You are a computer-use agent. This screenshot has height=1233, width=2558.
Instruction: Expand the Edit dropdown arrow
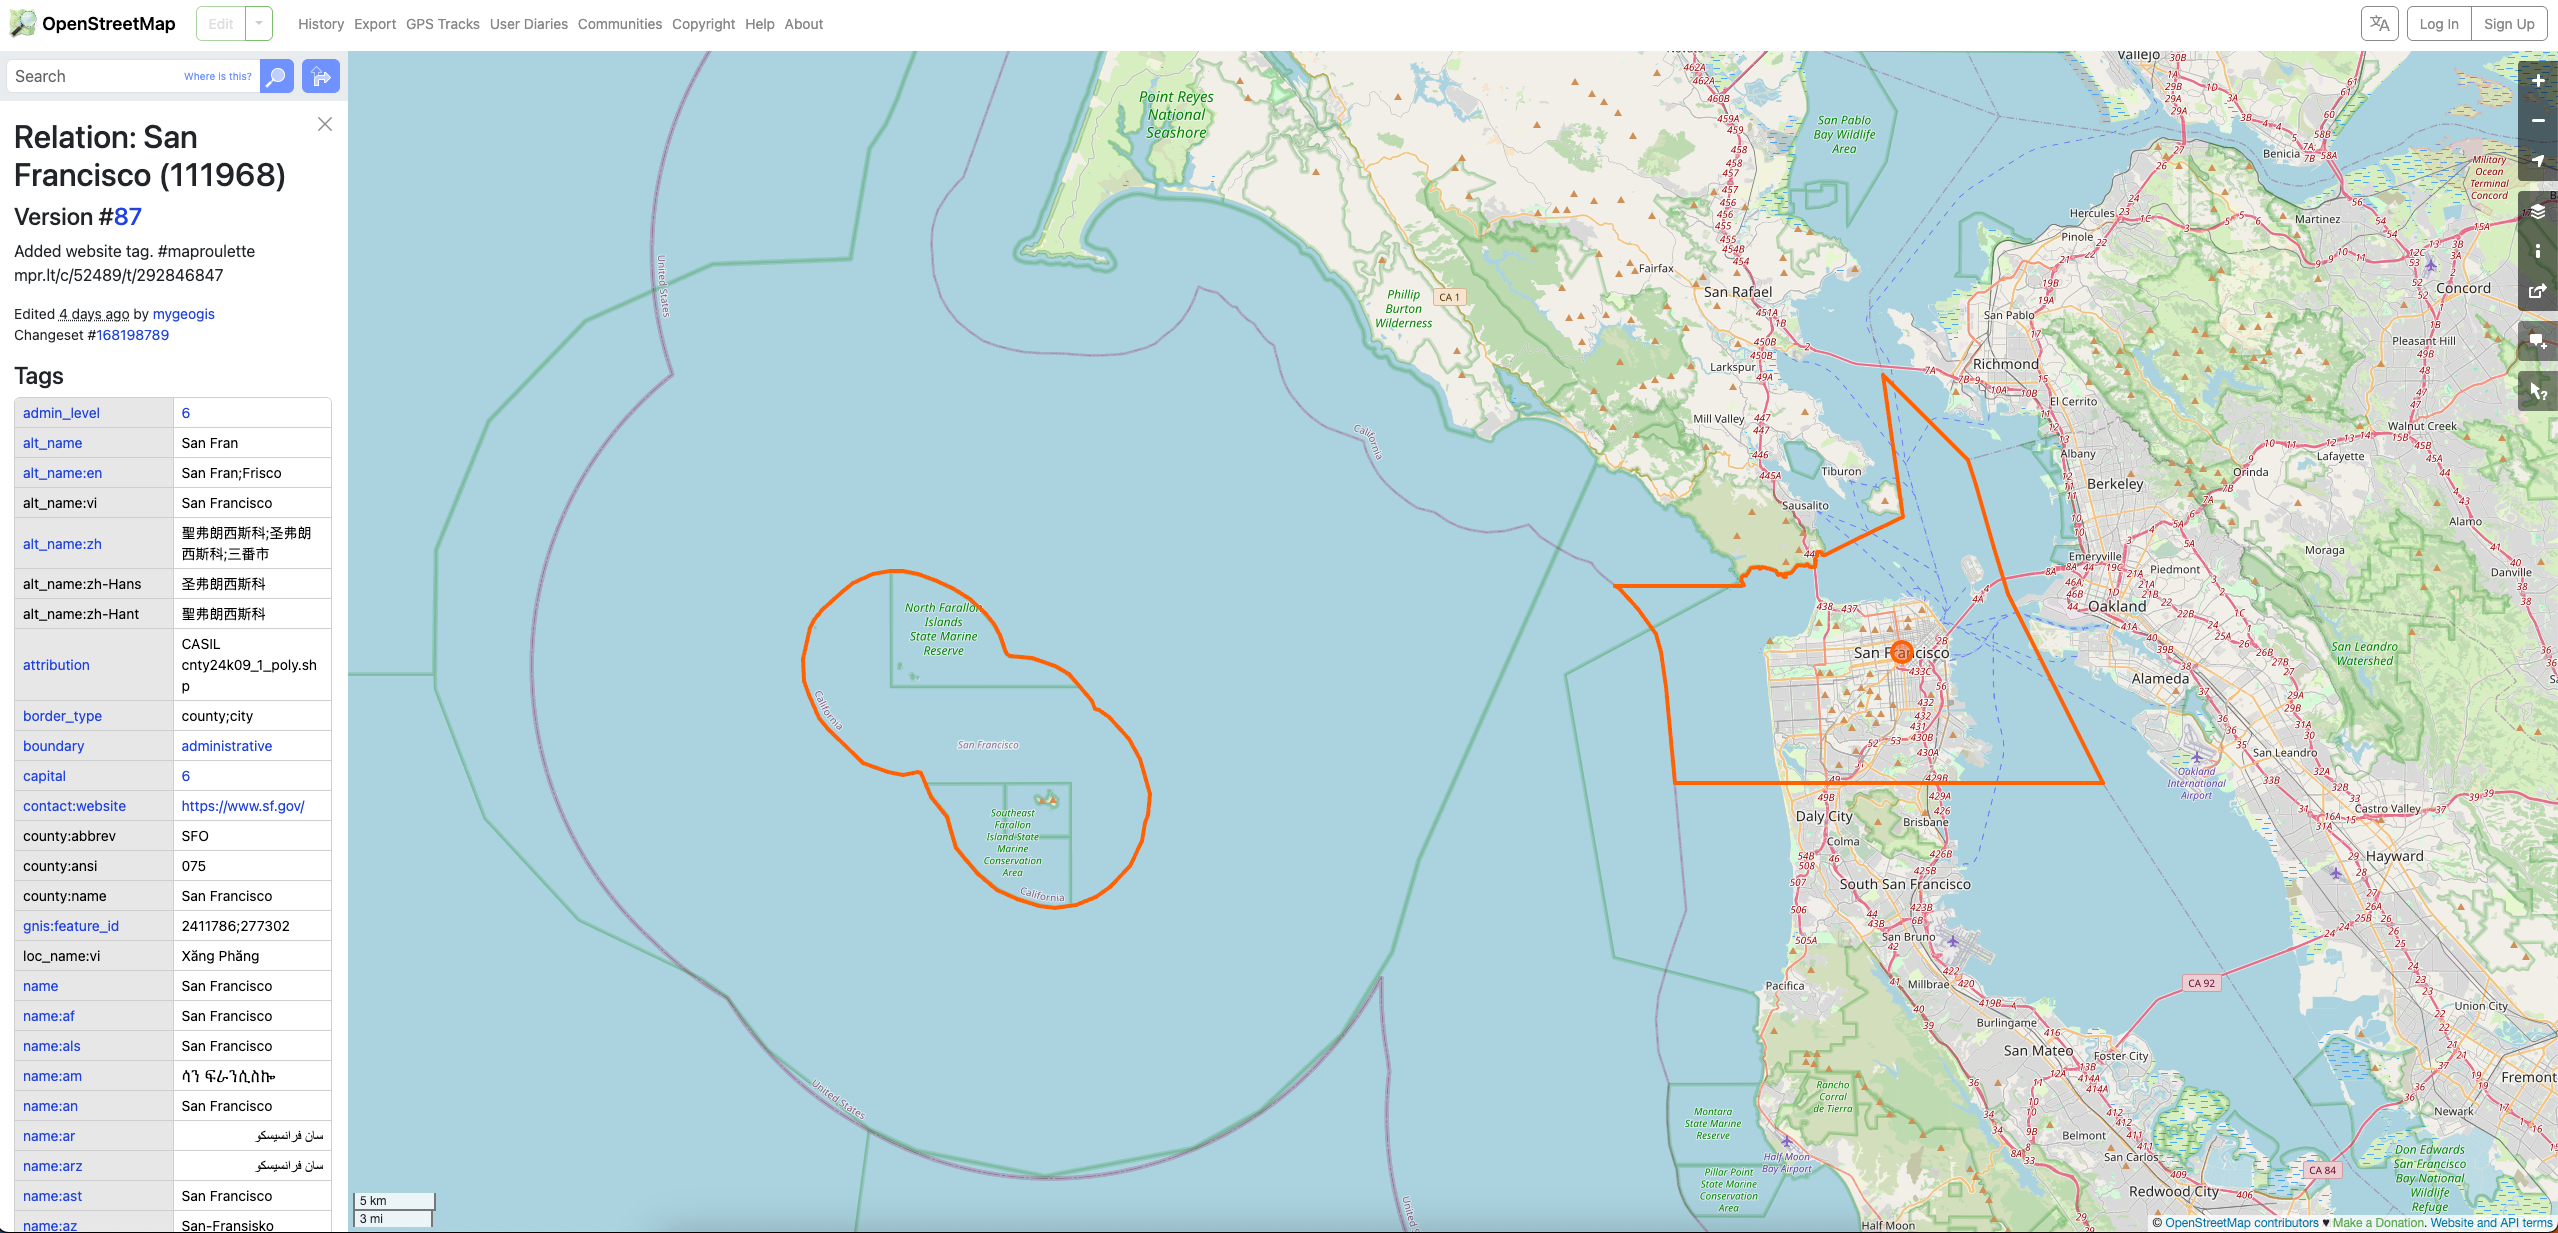(x=259, y=24)
